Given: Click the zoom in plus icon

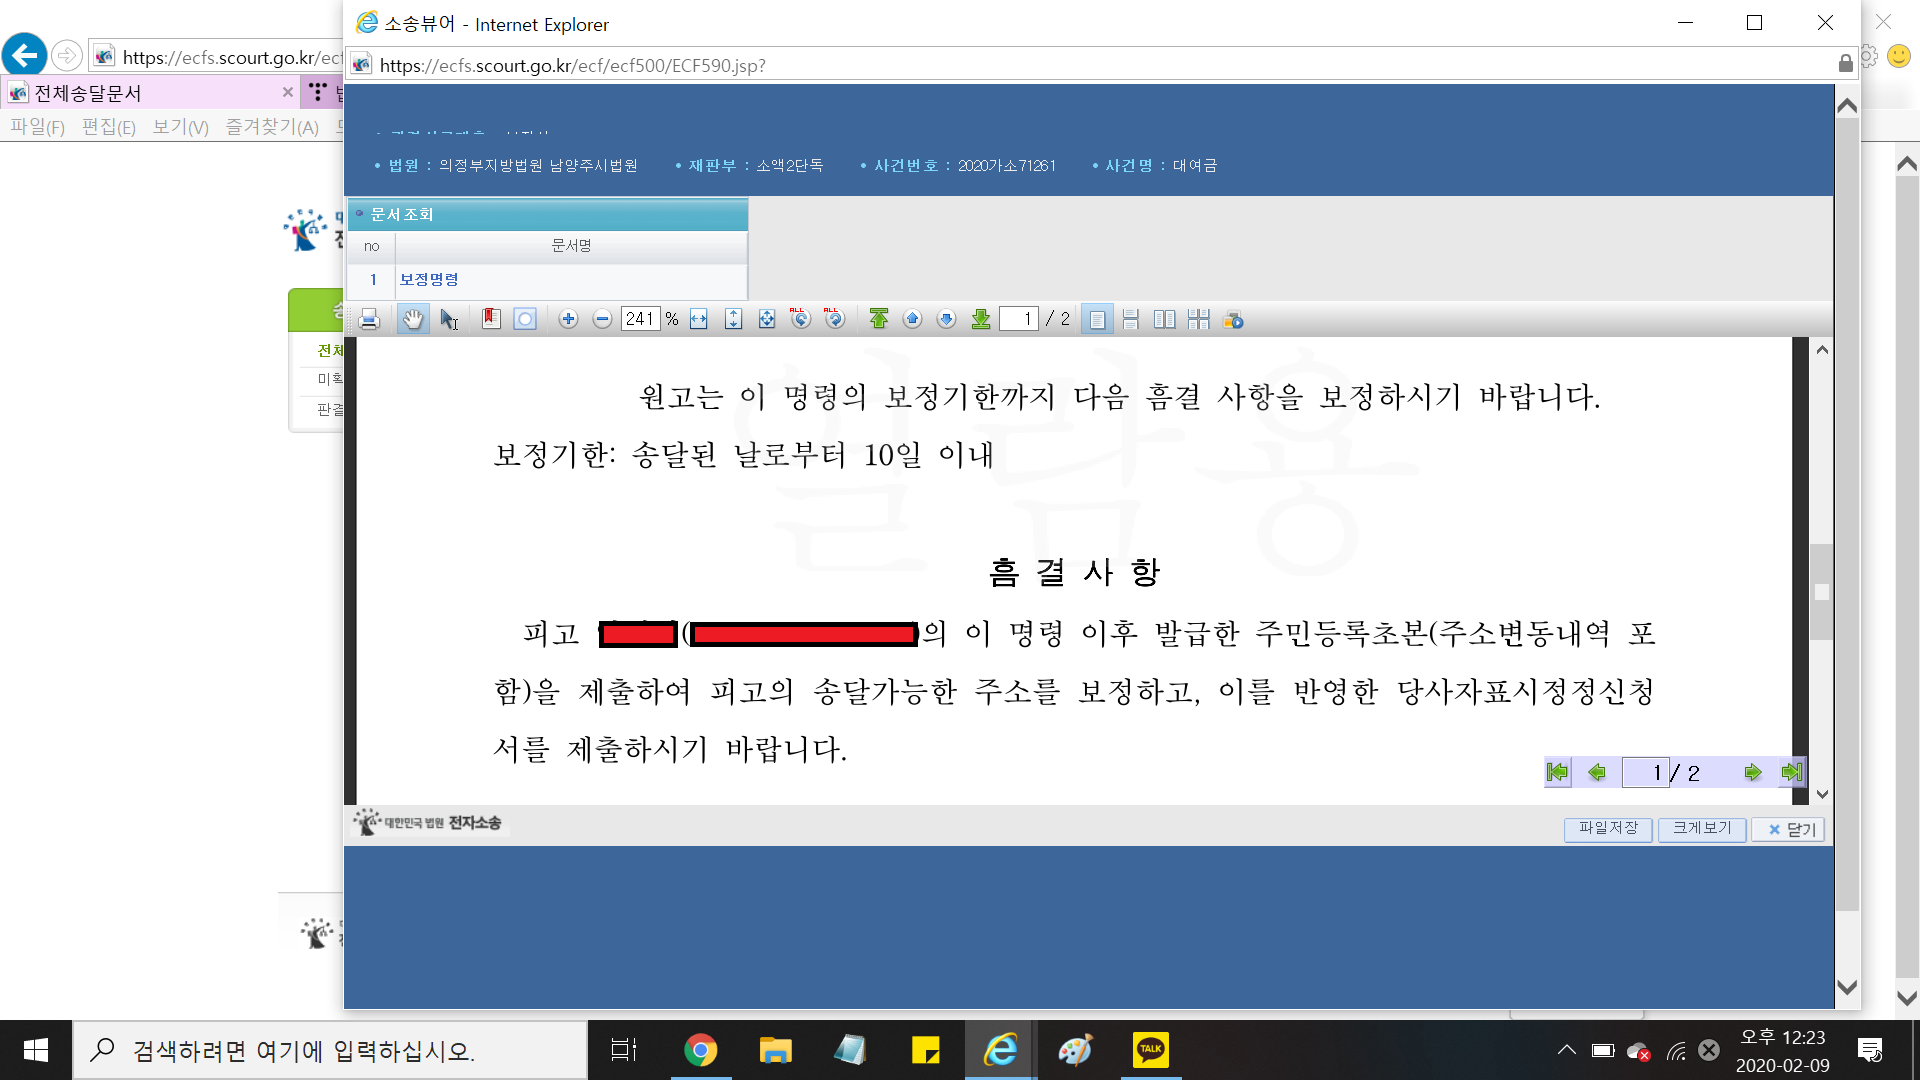Looking at the screenshot, I should tap(568, 319).
